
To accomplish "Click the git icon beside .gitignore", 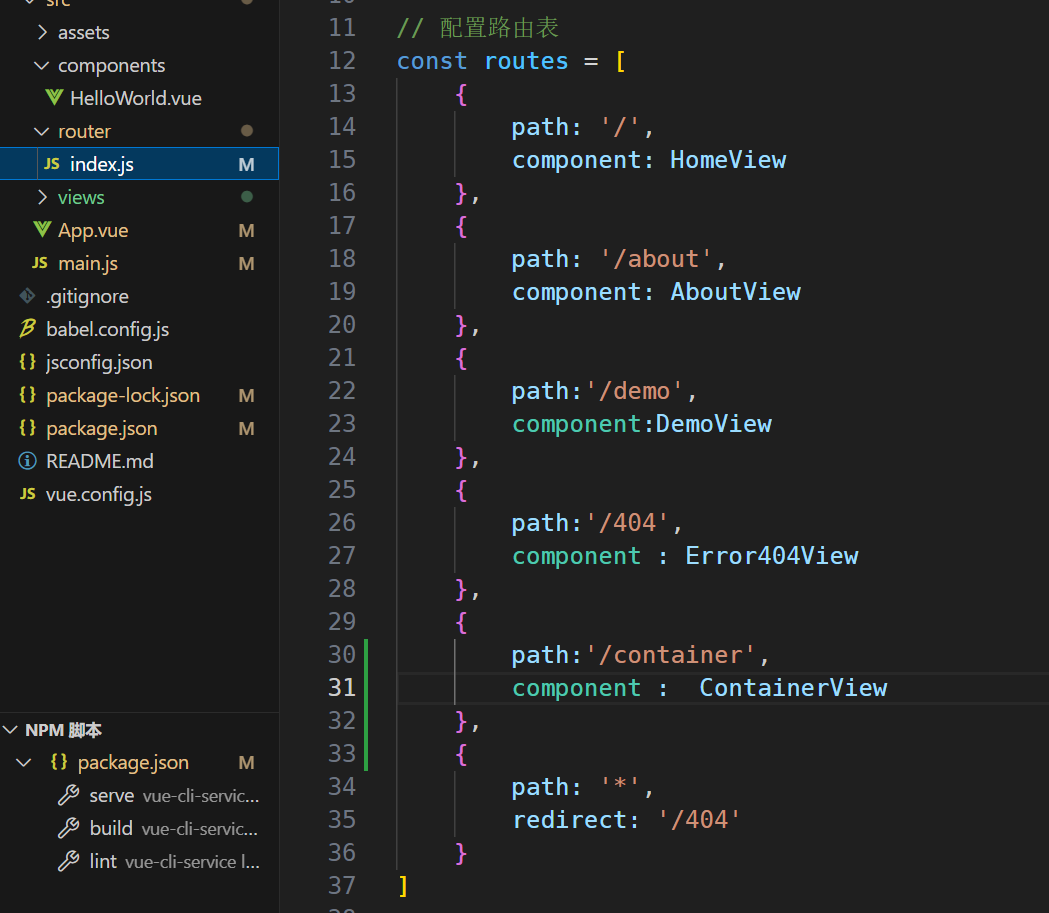I will [27, 296].
